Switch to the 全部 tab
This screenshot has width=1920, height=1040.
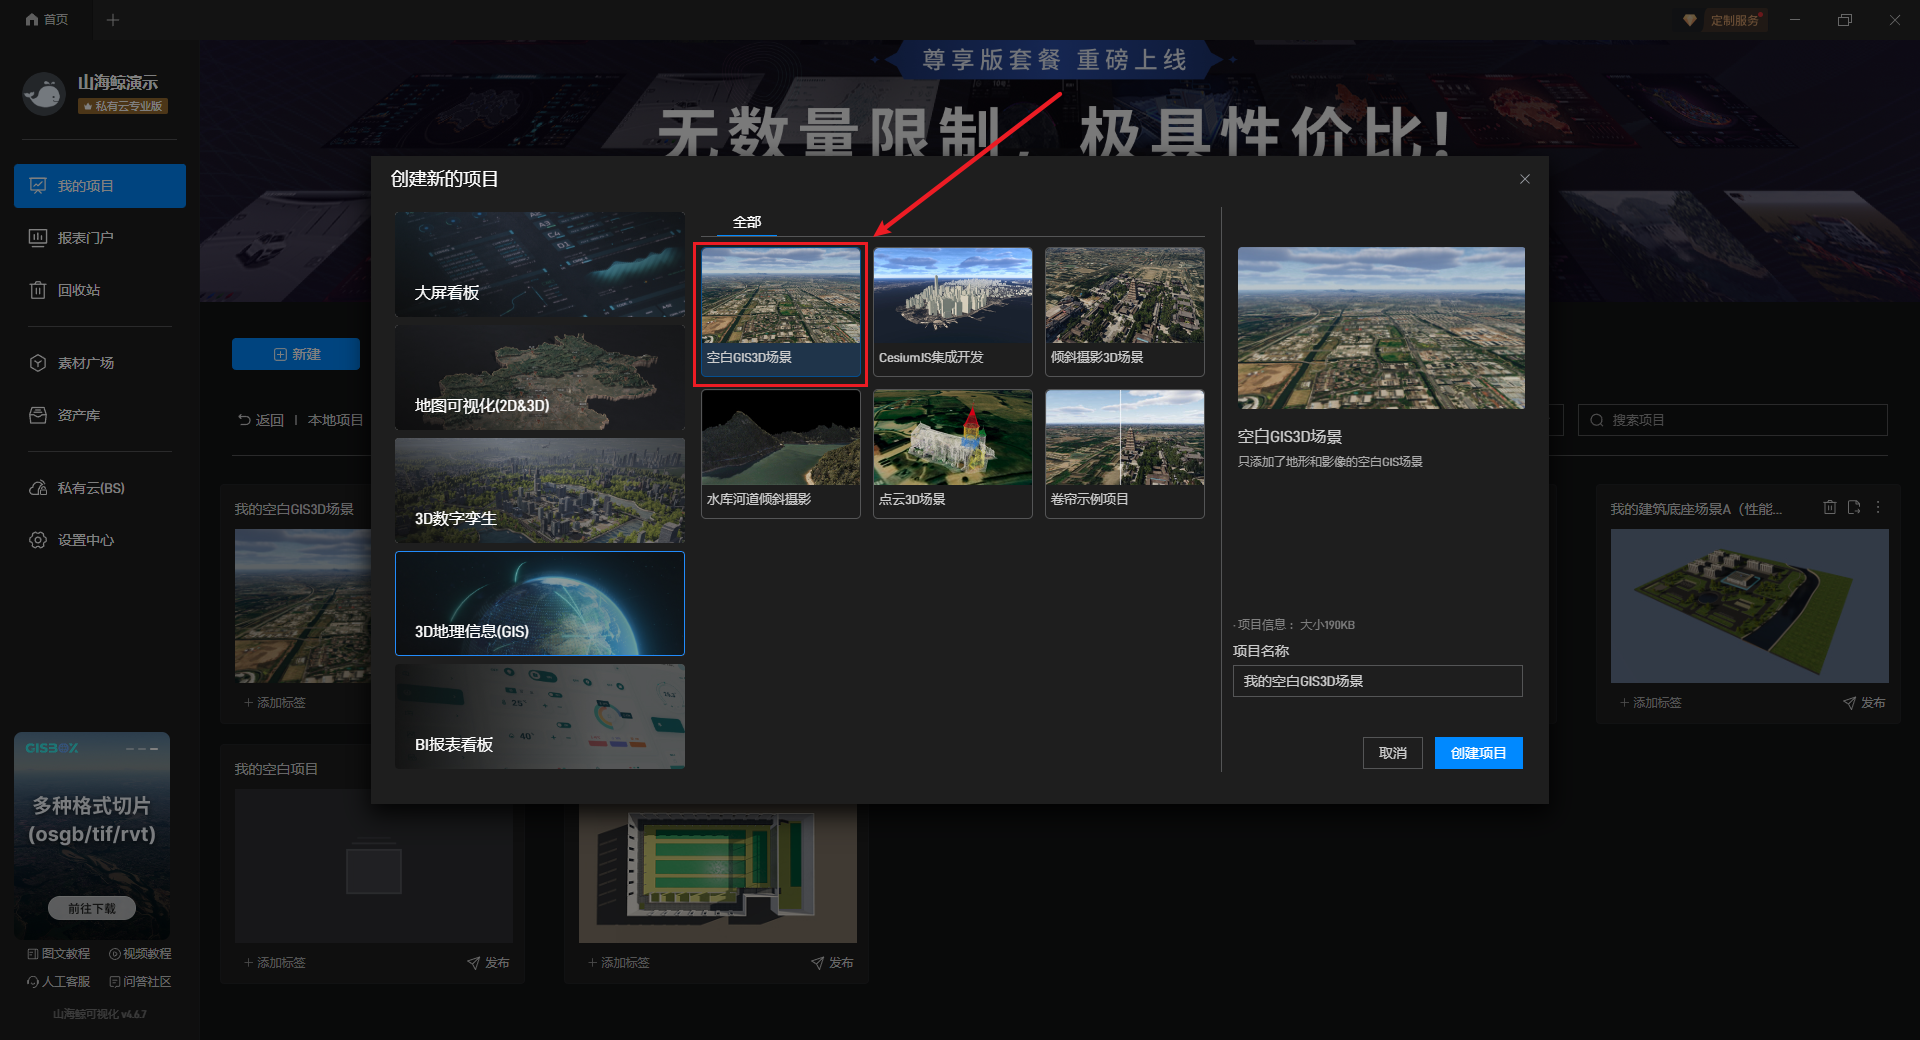pos(746,222)
